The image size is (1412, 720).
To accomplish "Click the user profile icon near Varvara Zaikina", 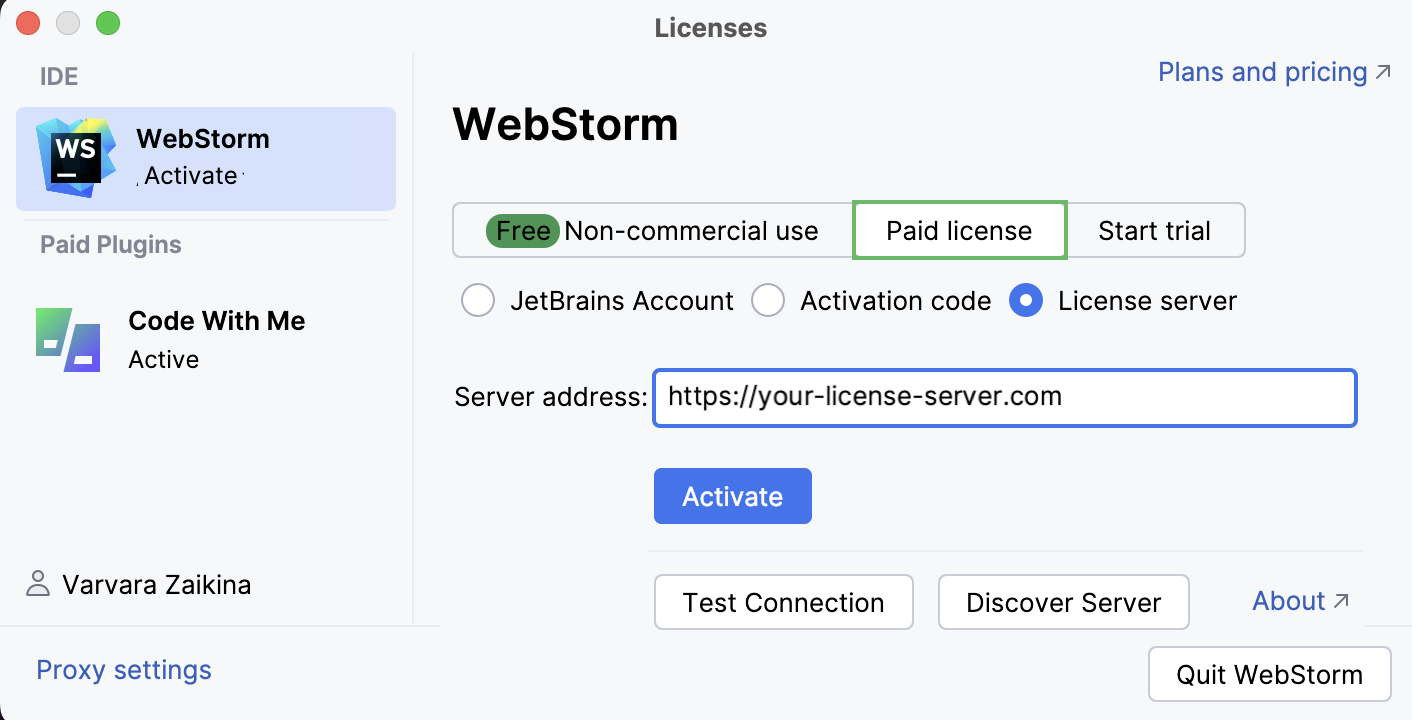I will (x=39, y=584).
